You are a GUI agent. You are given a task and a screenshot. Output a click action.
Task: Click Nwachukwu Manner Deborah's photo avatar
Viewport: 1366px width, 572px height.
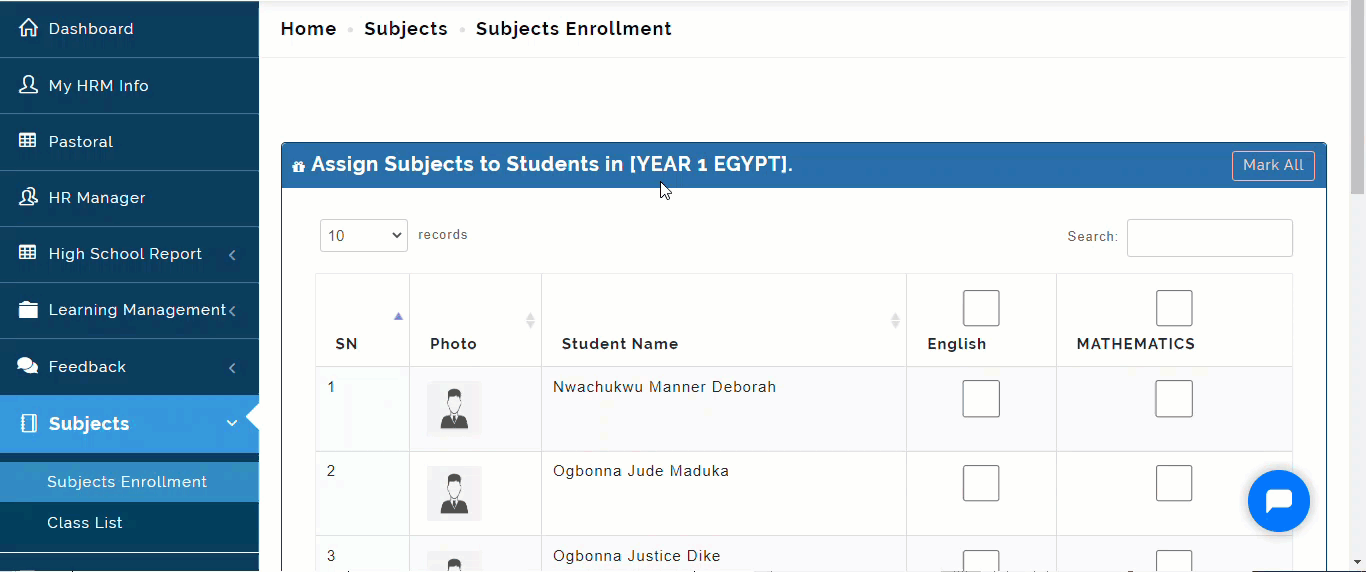pyautogui.click(x=454, y=408)
